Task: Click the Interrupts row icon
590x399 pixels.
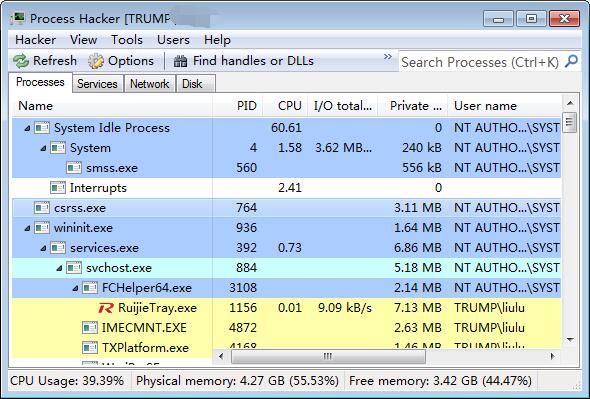Action: click(58, 188)
